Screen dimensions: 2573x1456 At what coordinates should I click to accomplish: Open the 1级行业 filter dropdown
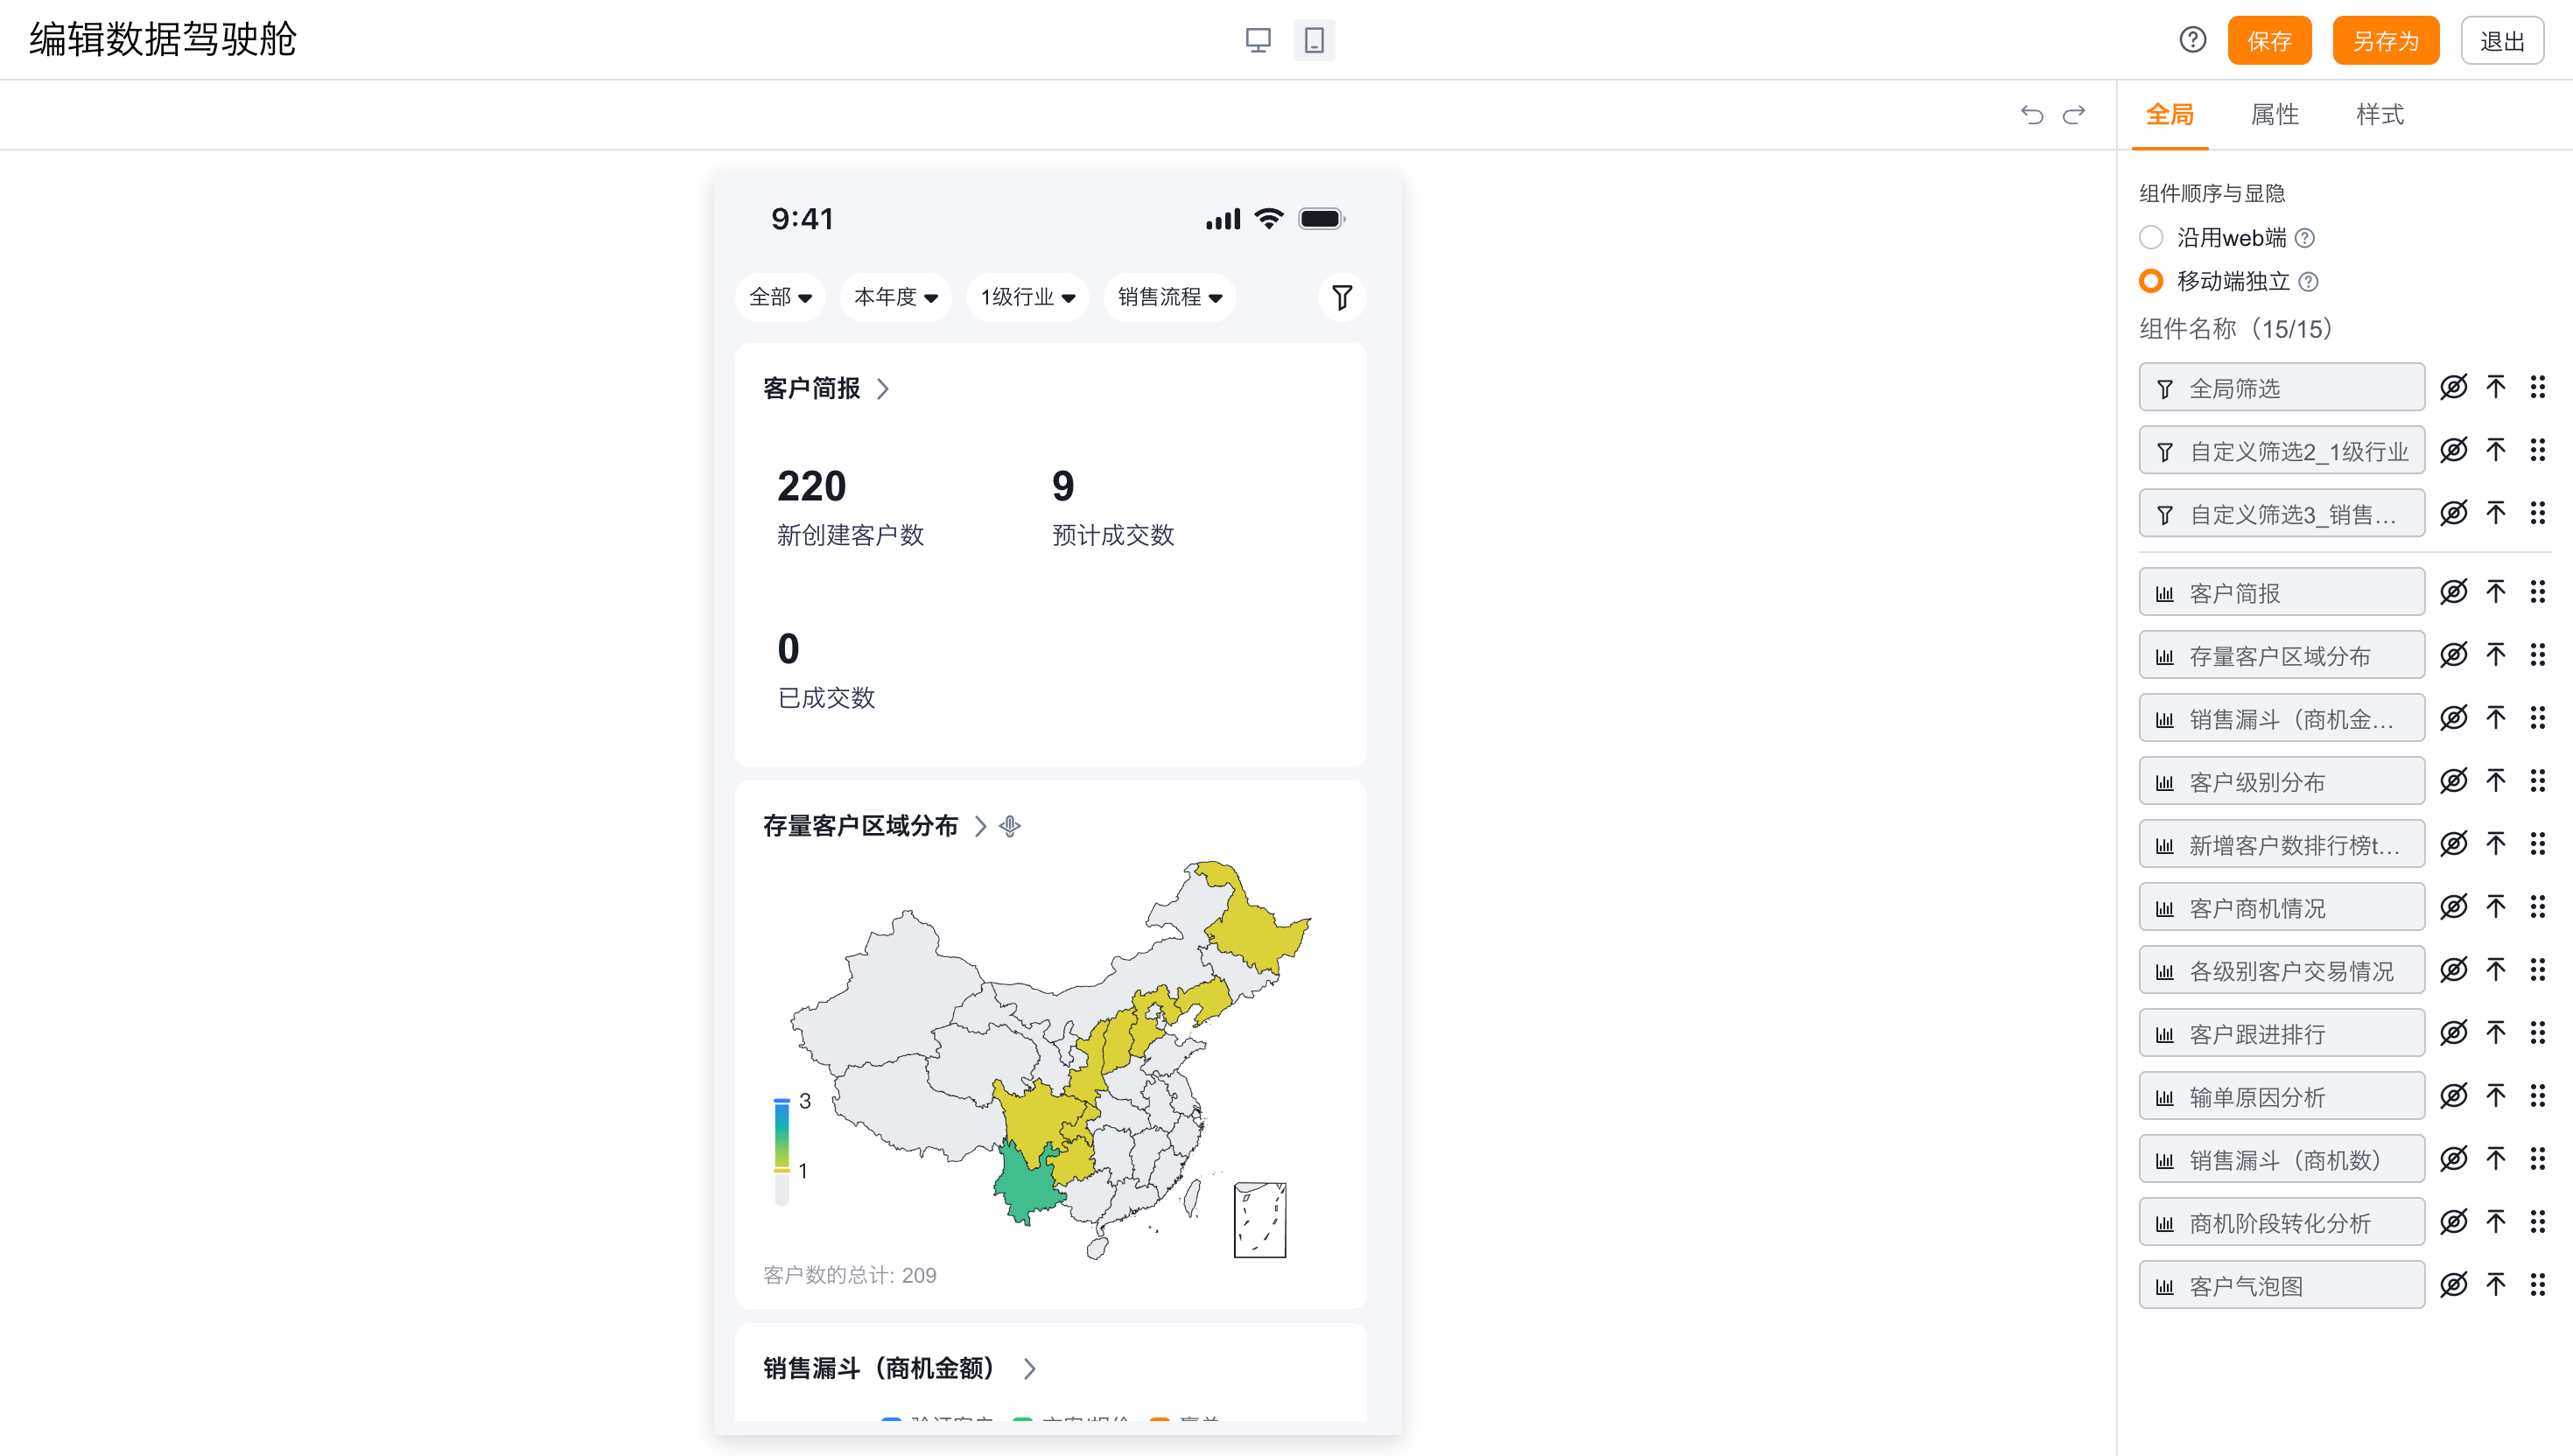[x=1027, y=297]
